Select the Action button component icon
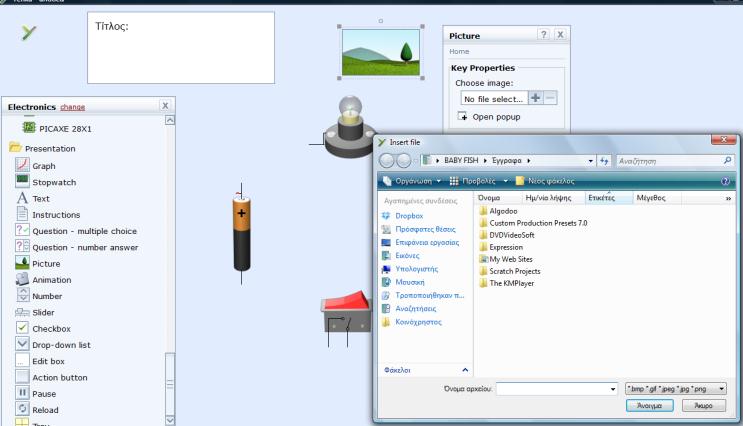Viewport: 743px width, 426px height. [22, 377]
